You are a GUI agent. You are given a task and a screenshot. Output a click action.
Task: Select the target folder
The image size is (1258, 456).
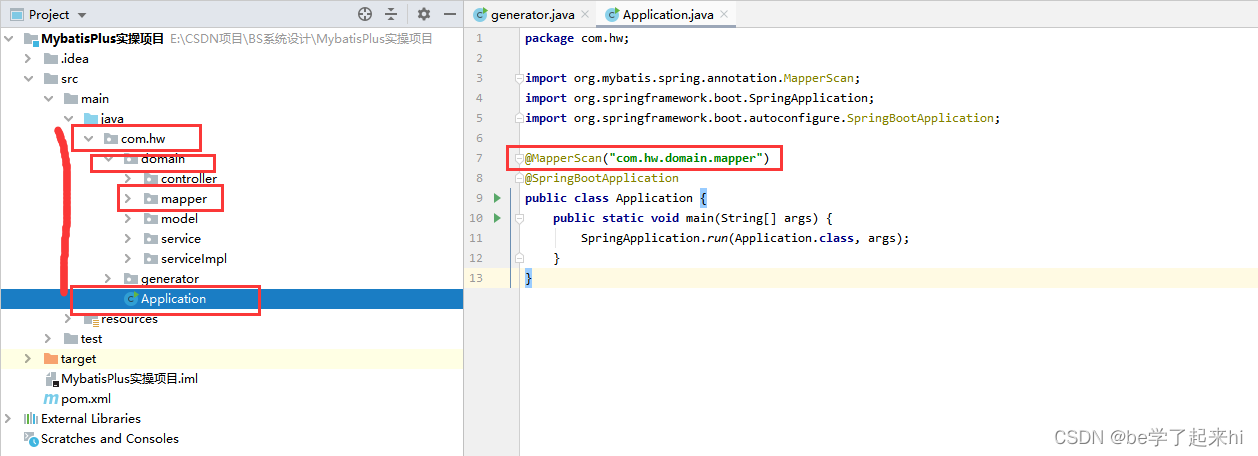(x=78, y=359)
